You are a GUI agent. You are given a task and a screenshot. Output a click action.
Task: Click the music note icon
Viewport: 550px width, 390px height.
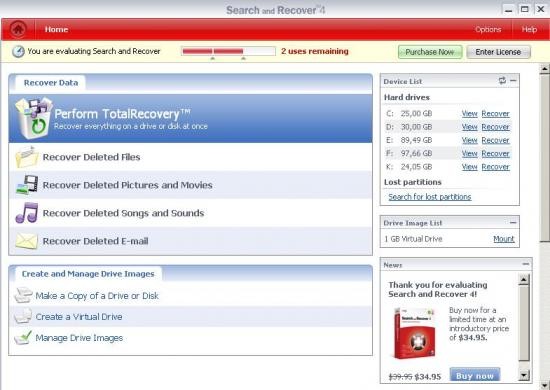click(27, 213)
